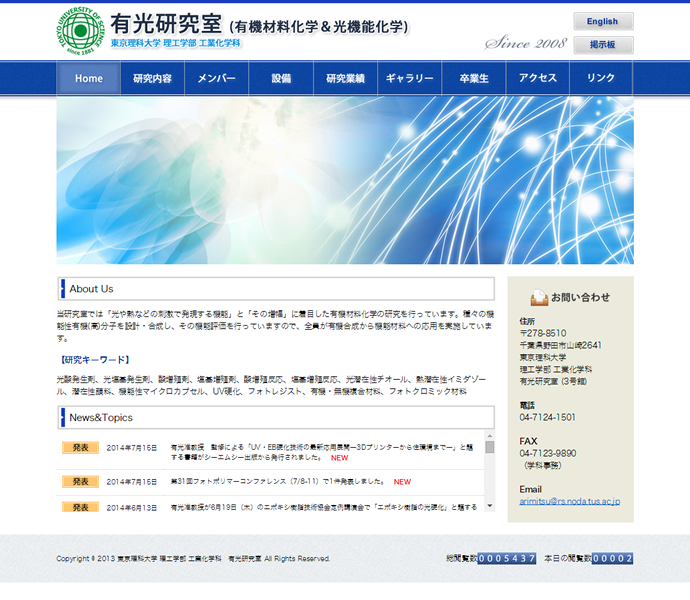Click the 発表 tag for the フォトポリマー conference item
This screenshot has height=600, width=690.
pos(81,482)
